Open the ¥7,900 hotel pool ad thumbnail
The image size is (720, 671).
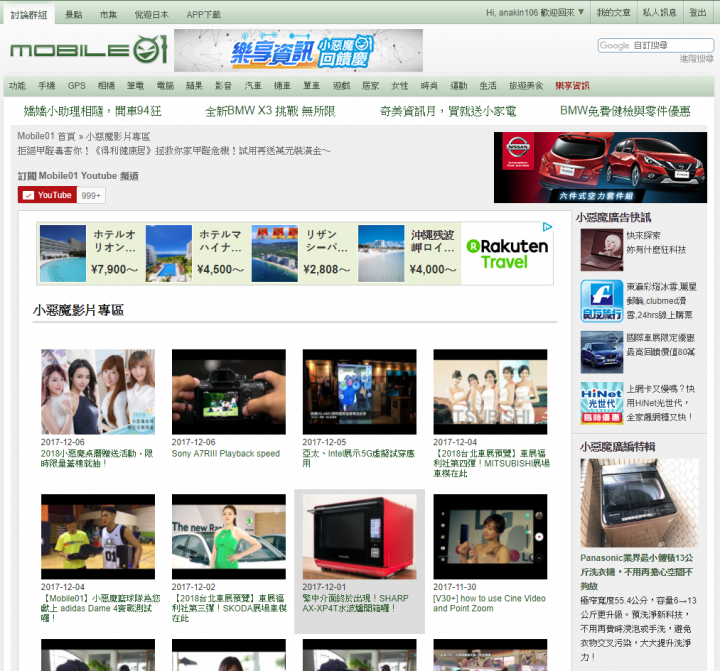[x=63, y=253]
